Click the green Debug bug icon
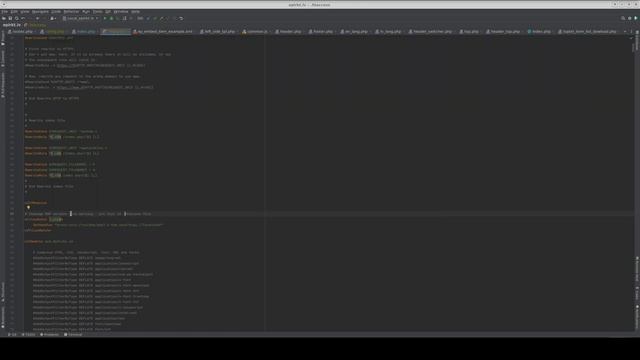640x360 pixels. [111, 18]
